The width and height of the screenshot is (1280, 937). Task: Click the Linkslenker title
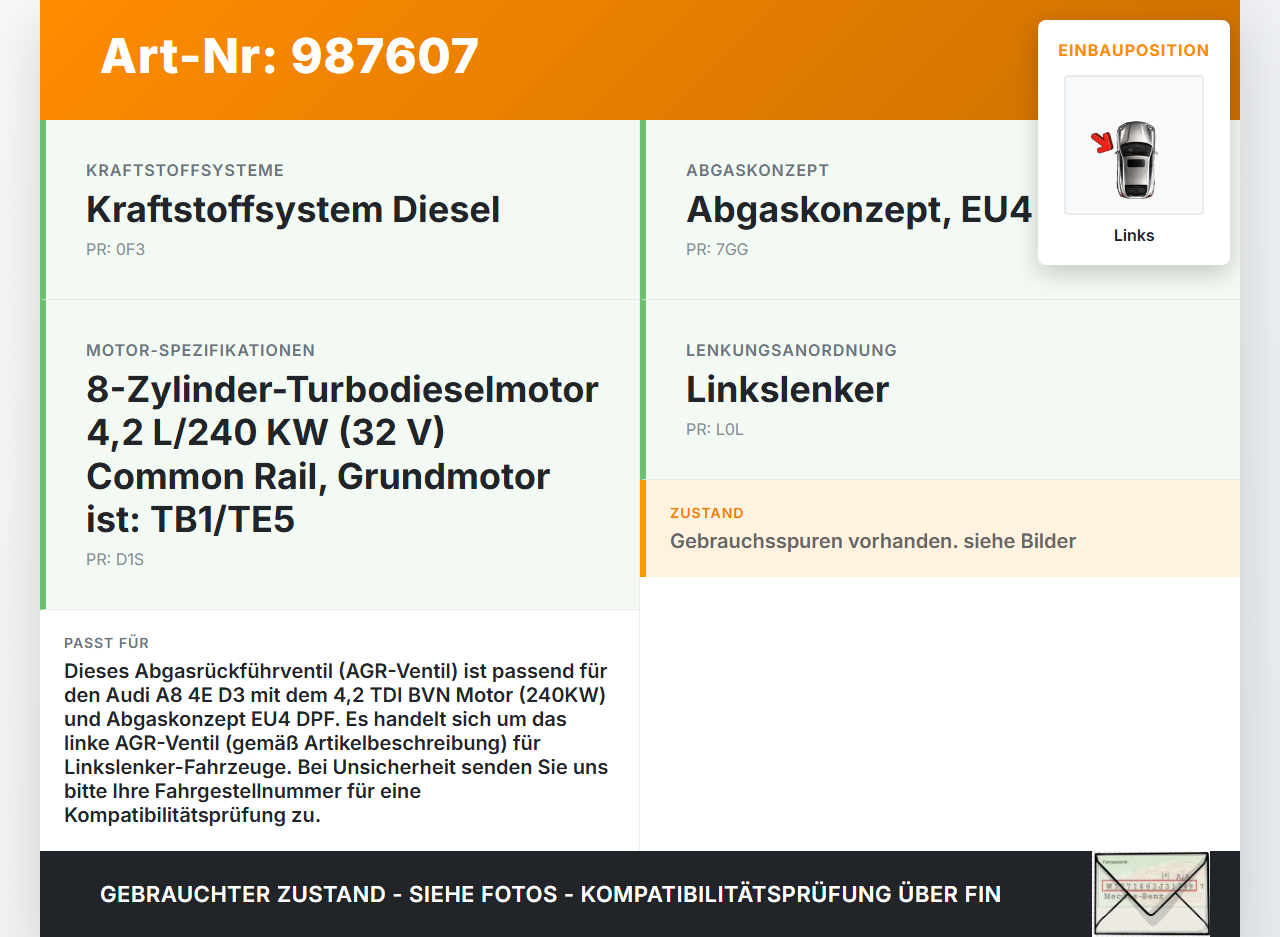point(787,390)
